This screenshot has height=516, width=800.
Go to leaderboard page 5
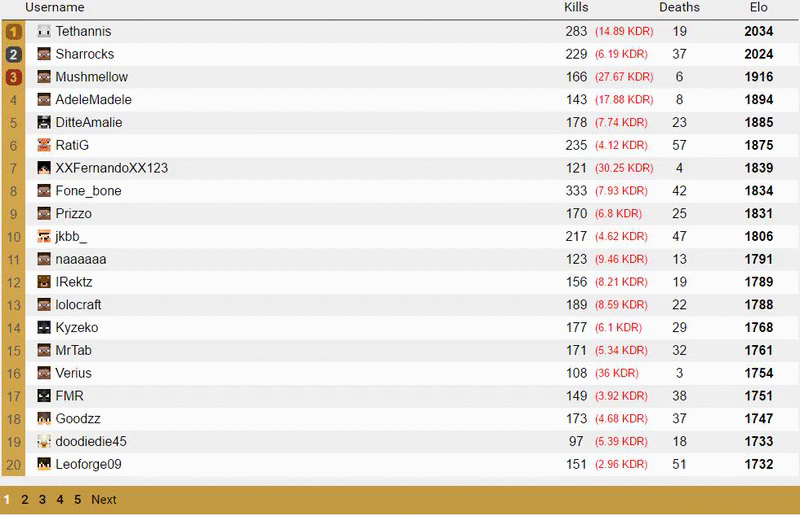point(78,500)
